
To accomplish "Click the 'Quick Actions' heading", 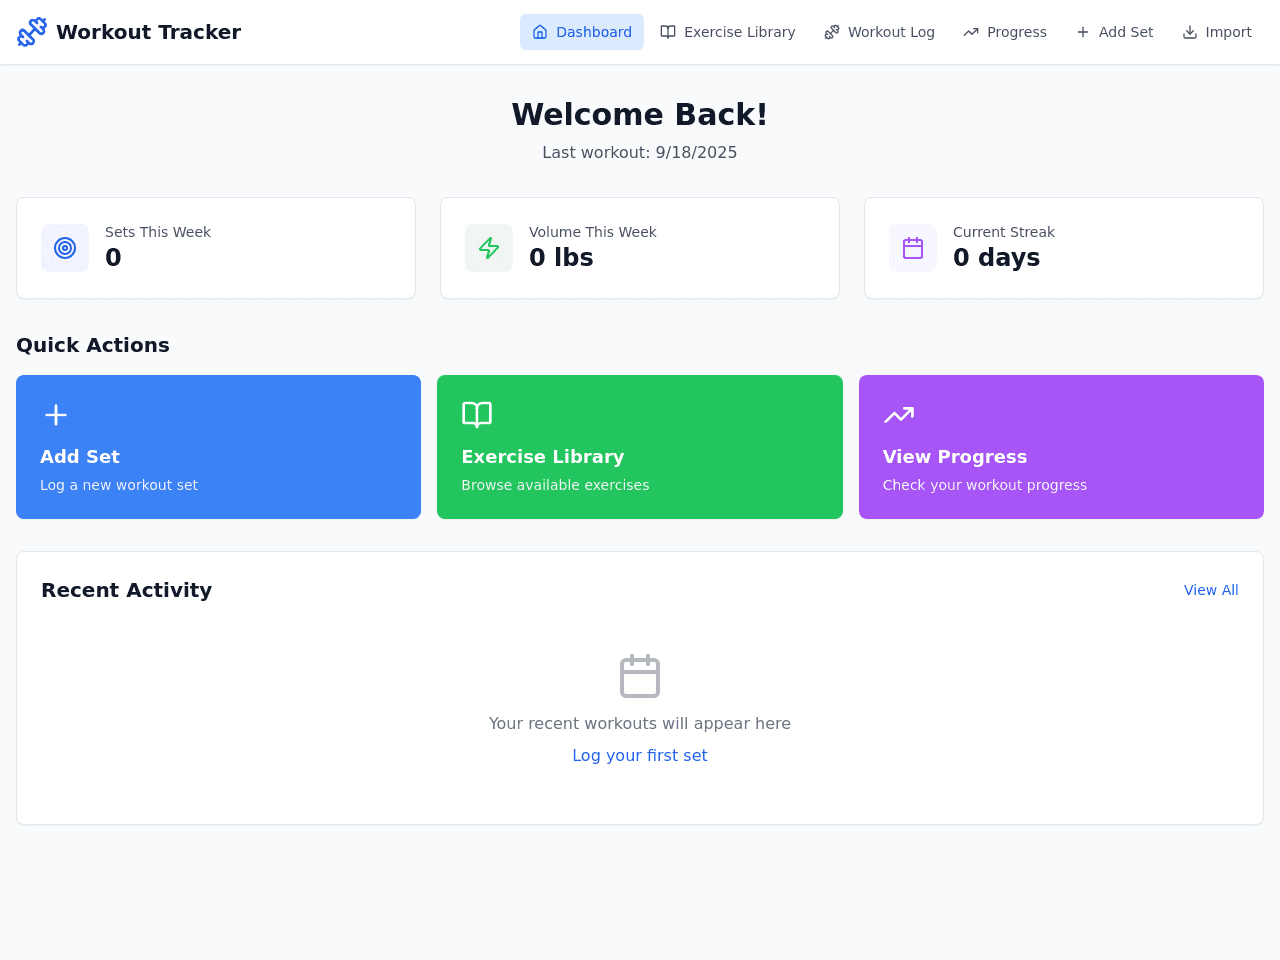I will coord(93,345).
